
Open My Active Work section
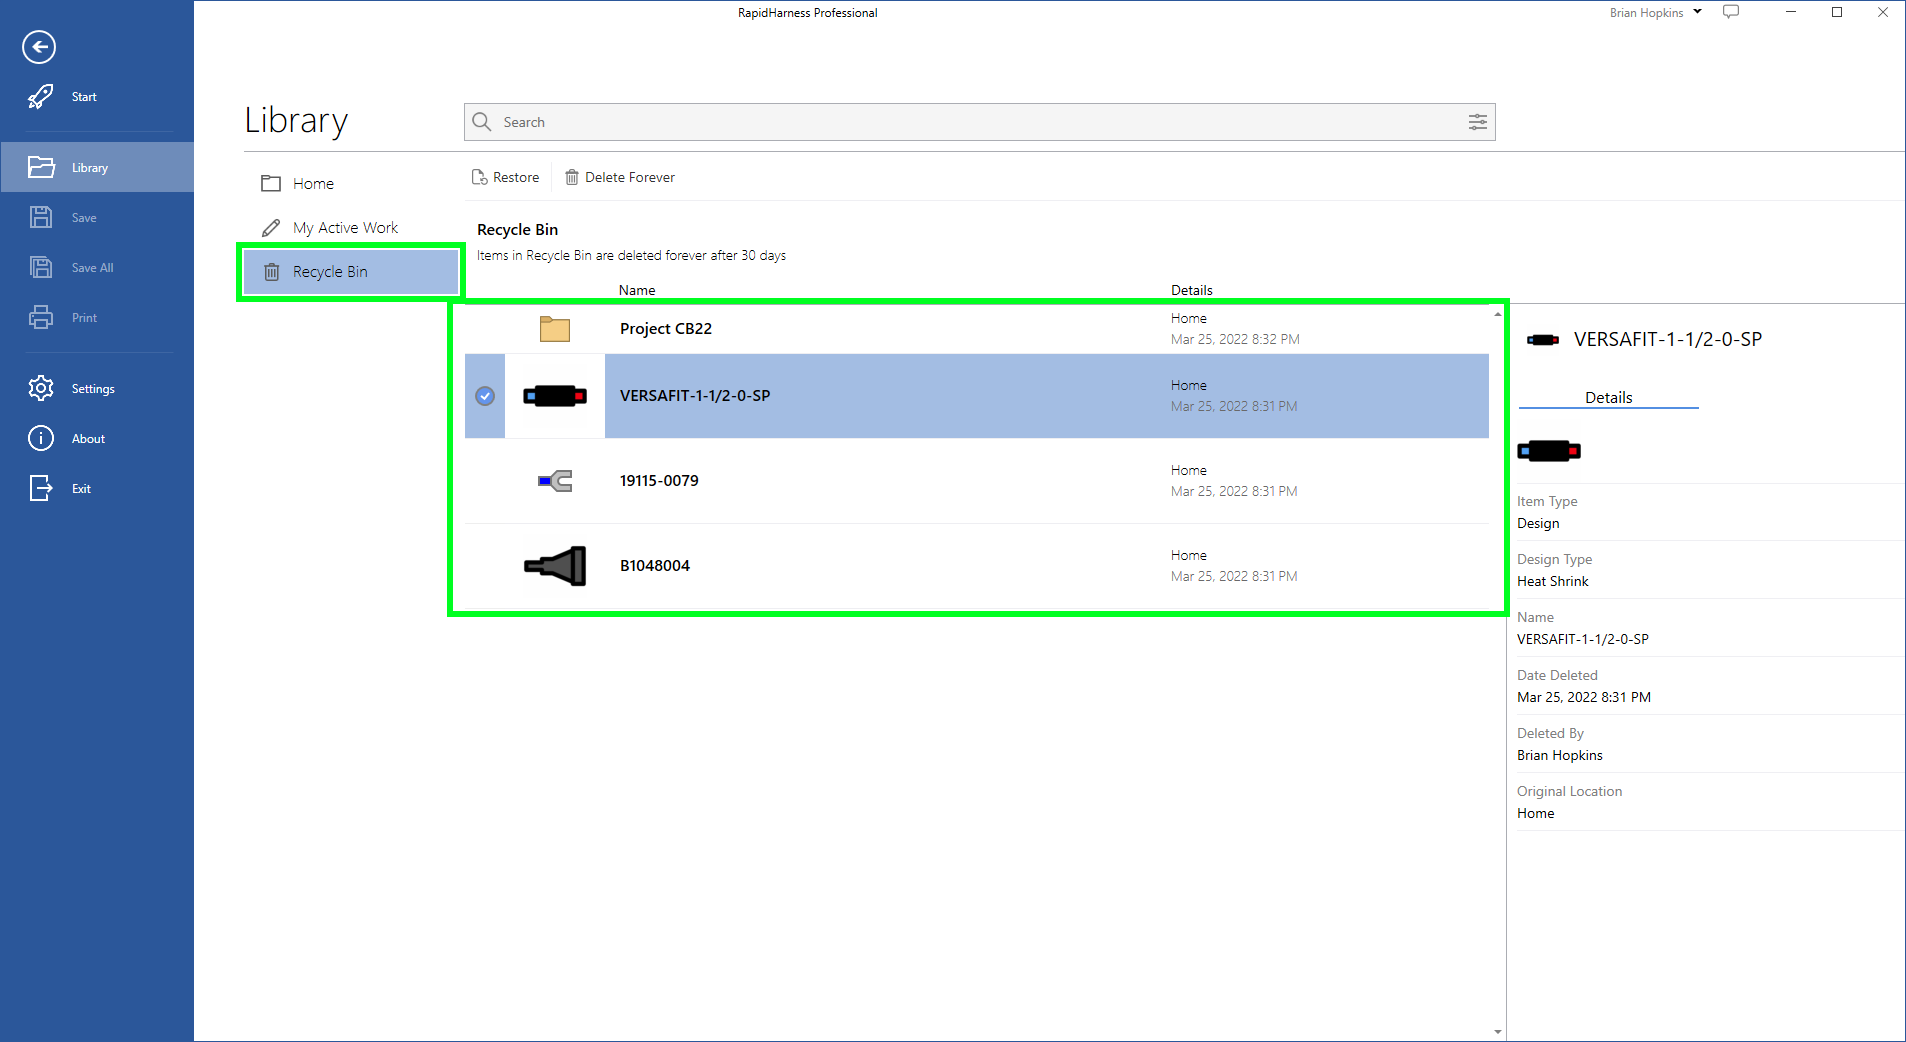(350, 228)
